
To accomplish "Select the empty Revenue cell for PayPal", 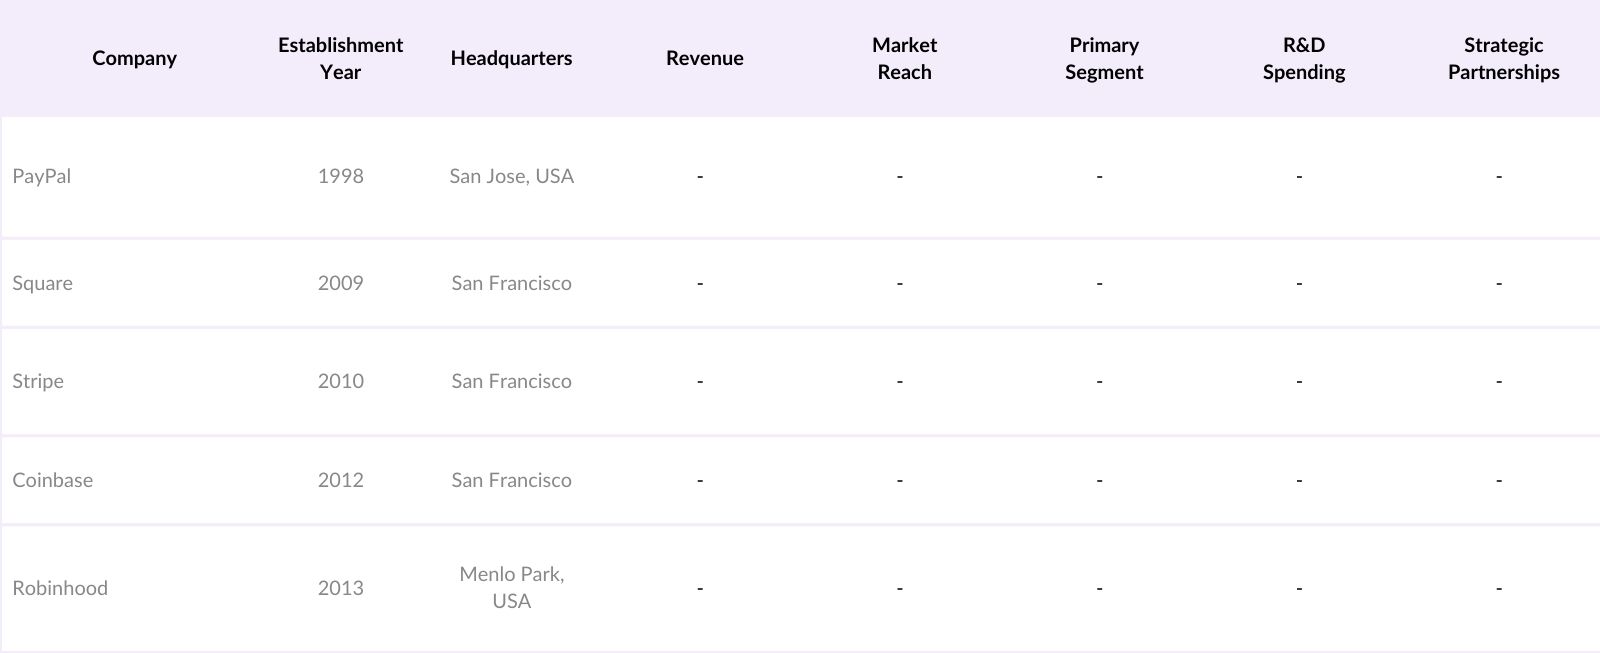I will click(700, 176).
